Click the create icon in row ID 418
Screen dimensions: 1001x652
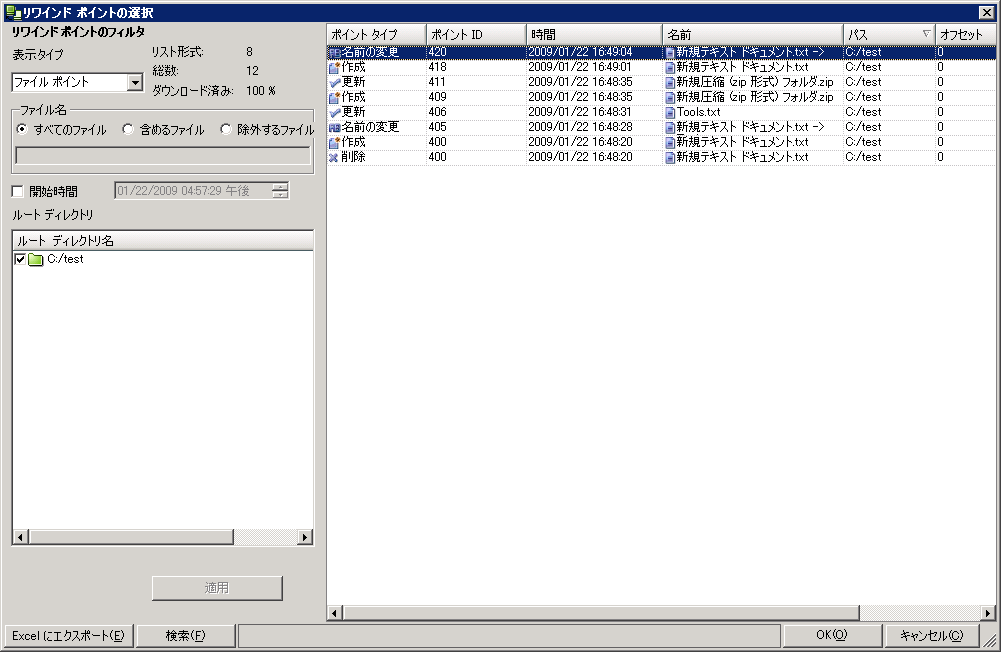click(x=335, y=67)
